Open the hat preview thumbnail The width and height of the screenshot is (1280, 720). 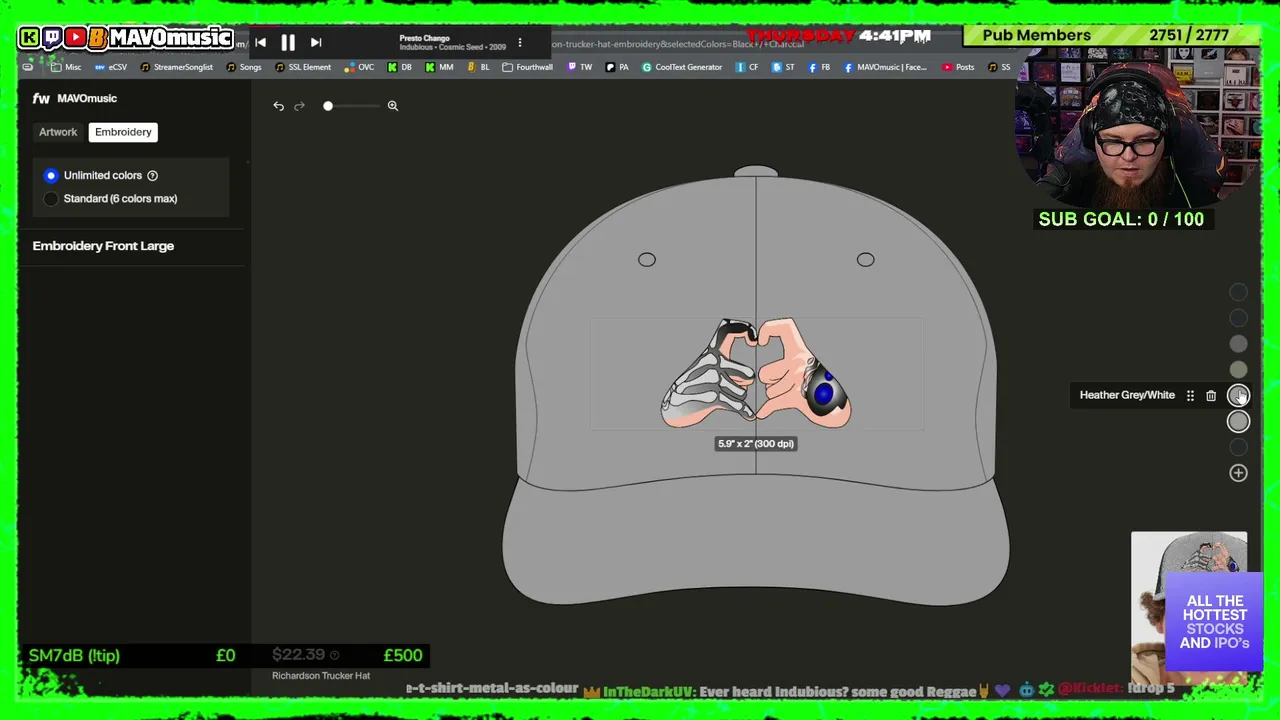click(1189, 607)
